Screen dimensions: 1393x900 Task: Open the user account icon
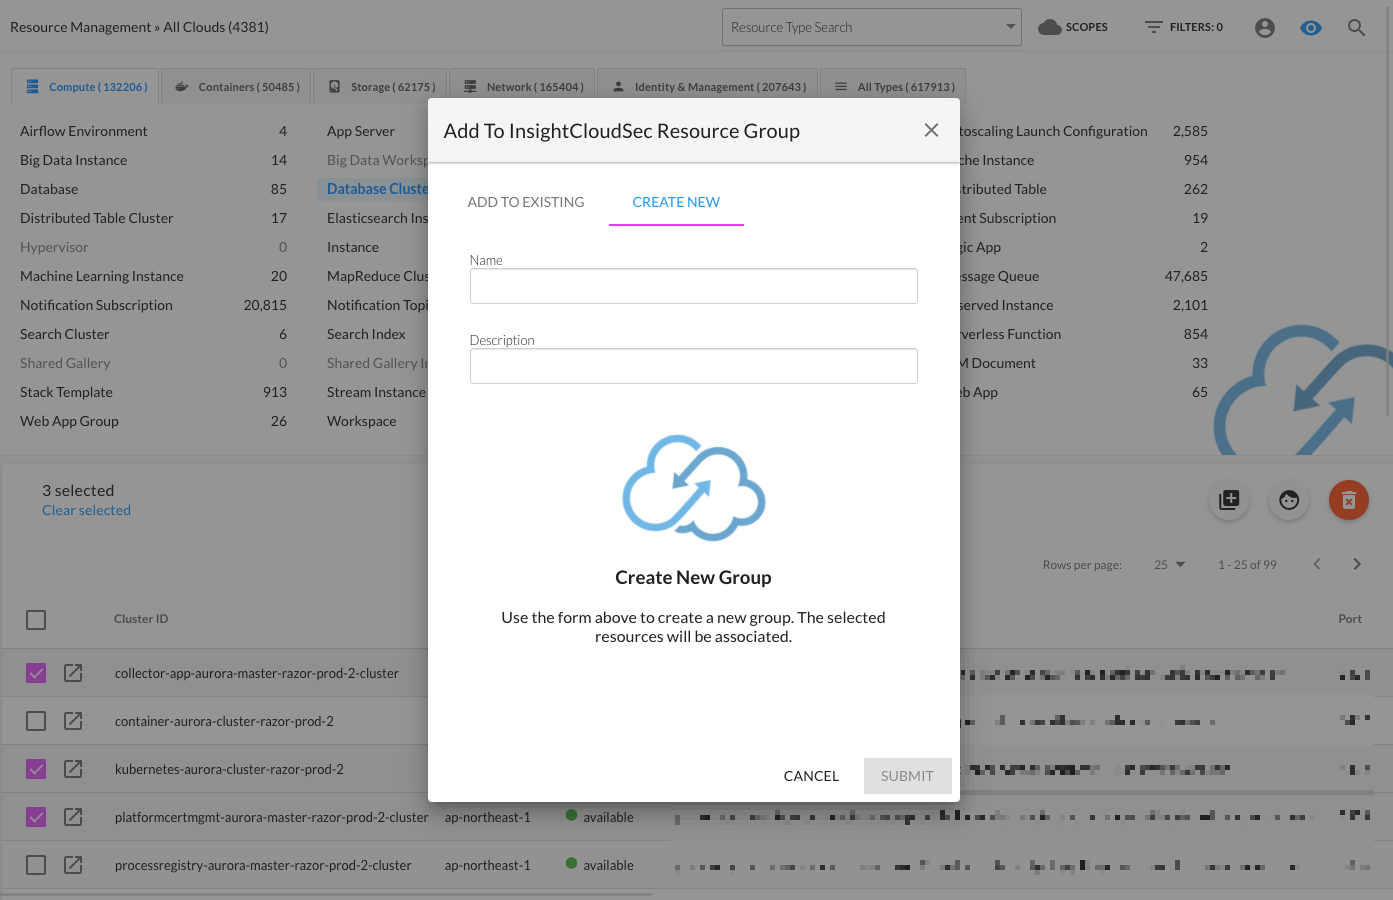(x=1265, y=28)
